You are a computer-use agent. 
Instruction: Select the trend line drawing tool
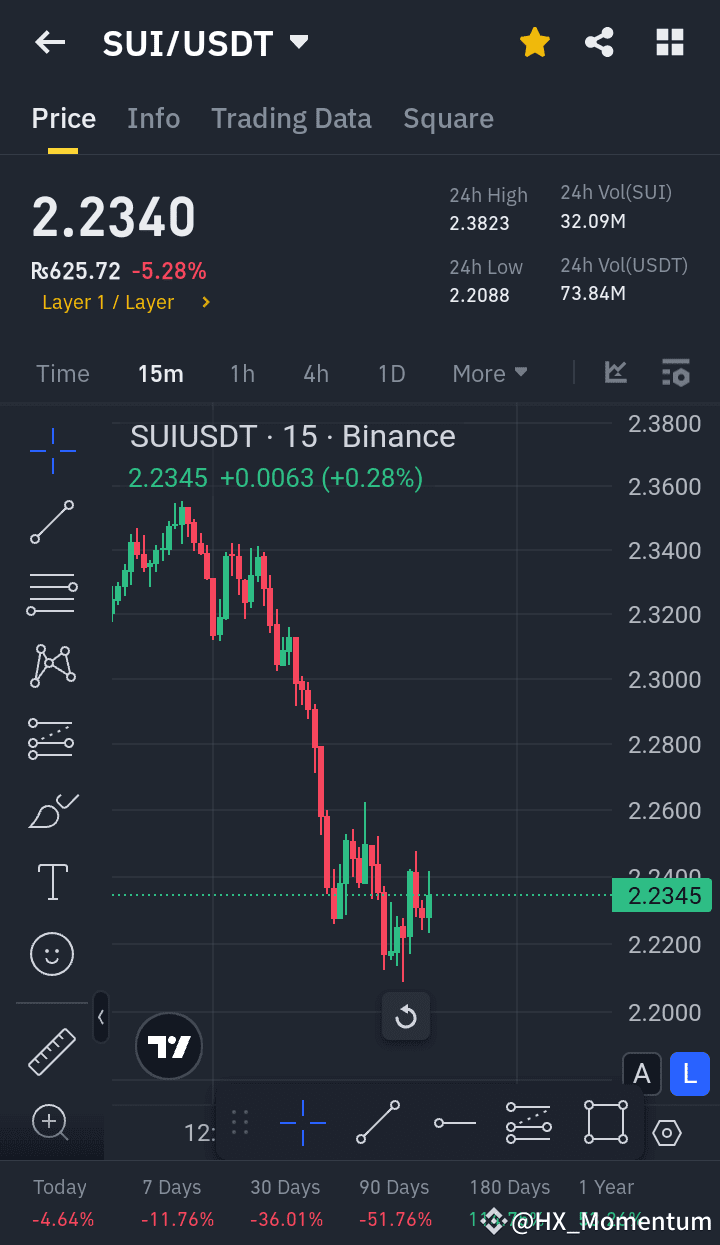[x=51, y=522]
